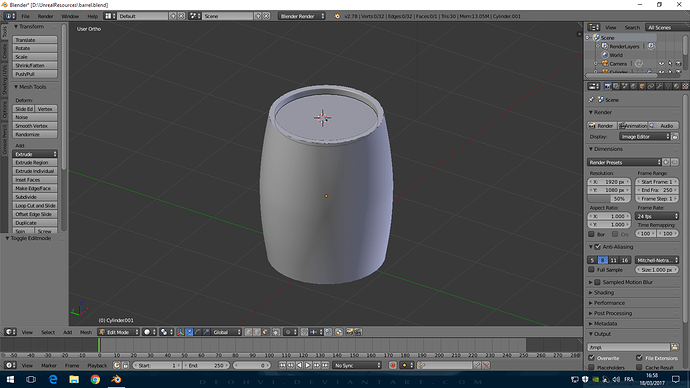Toggle the File Extensions checkbox

coord(639,358)
